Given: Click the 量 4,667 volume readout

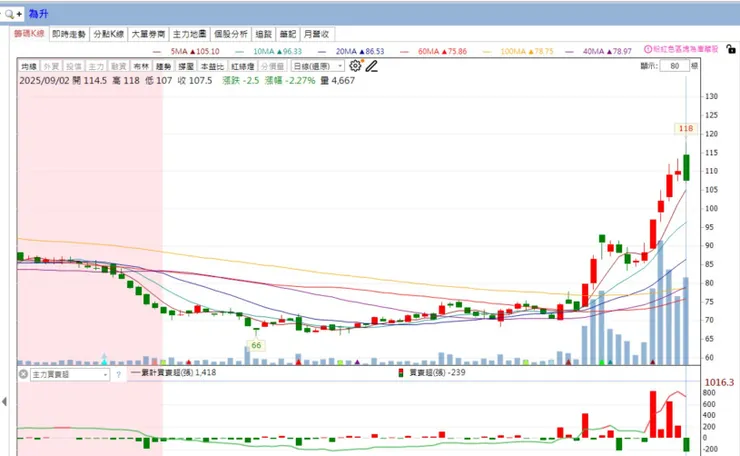Looking at the screenshot, I should (337, 81).
